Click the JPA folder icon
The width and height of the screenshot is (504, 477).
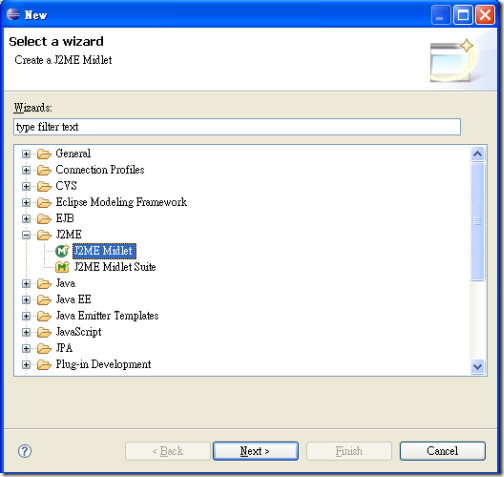(x=44, y=349)
